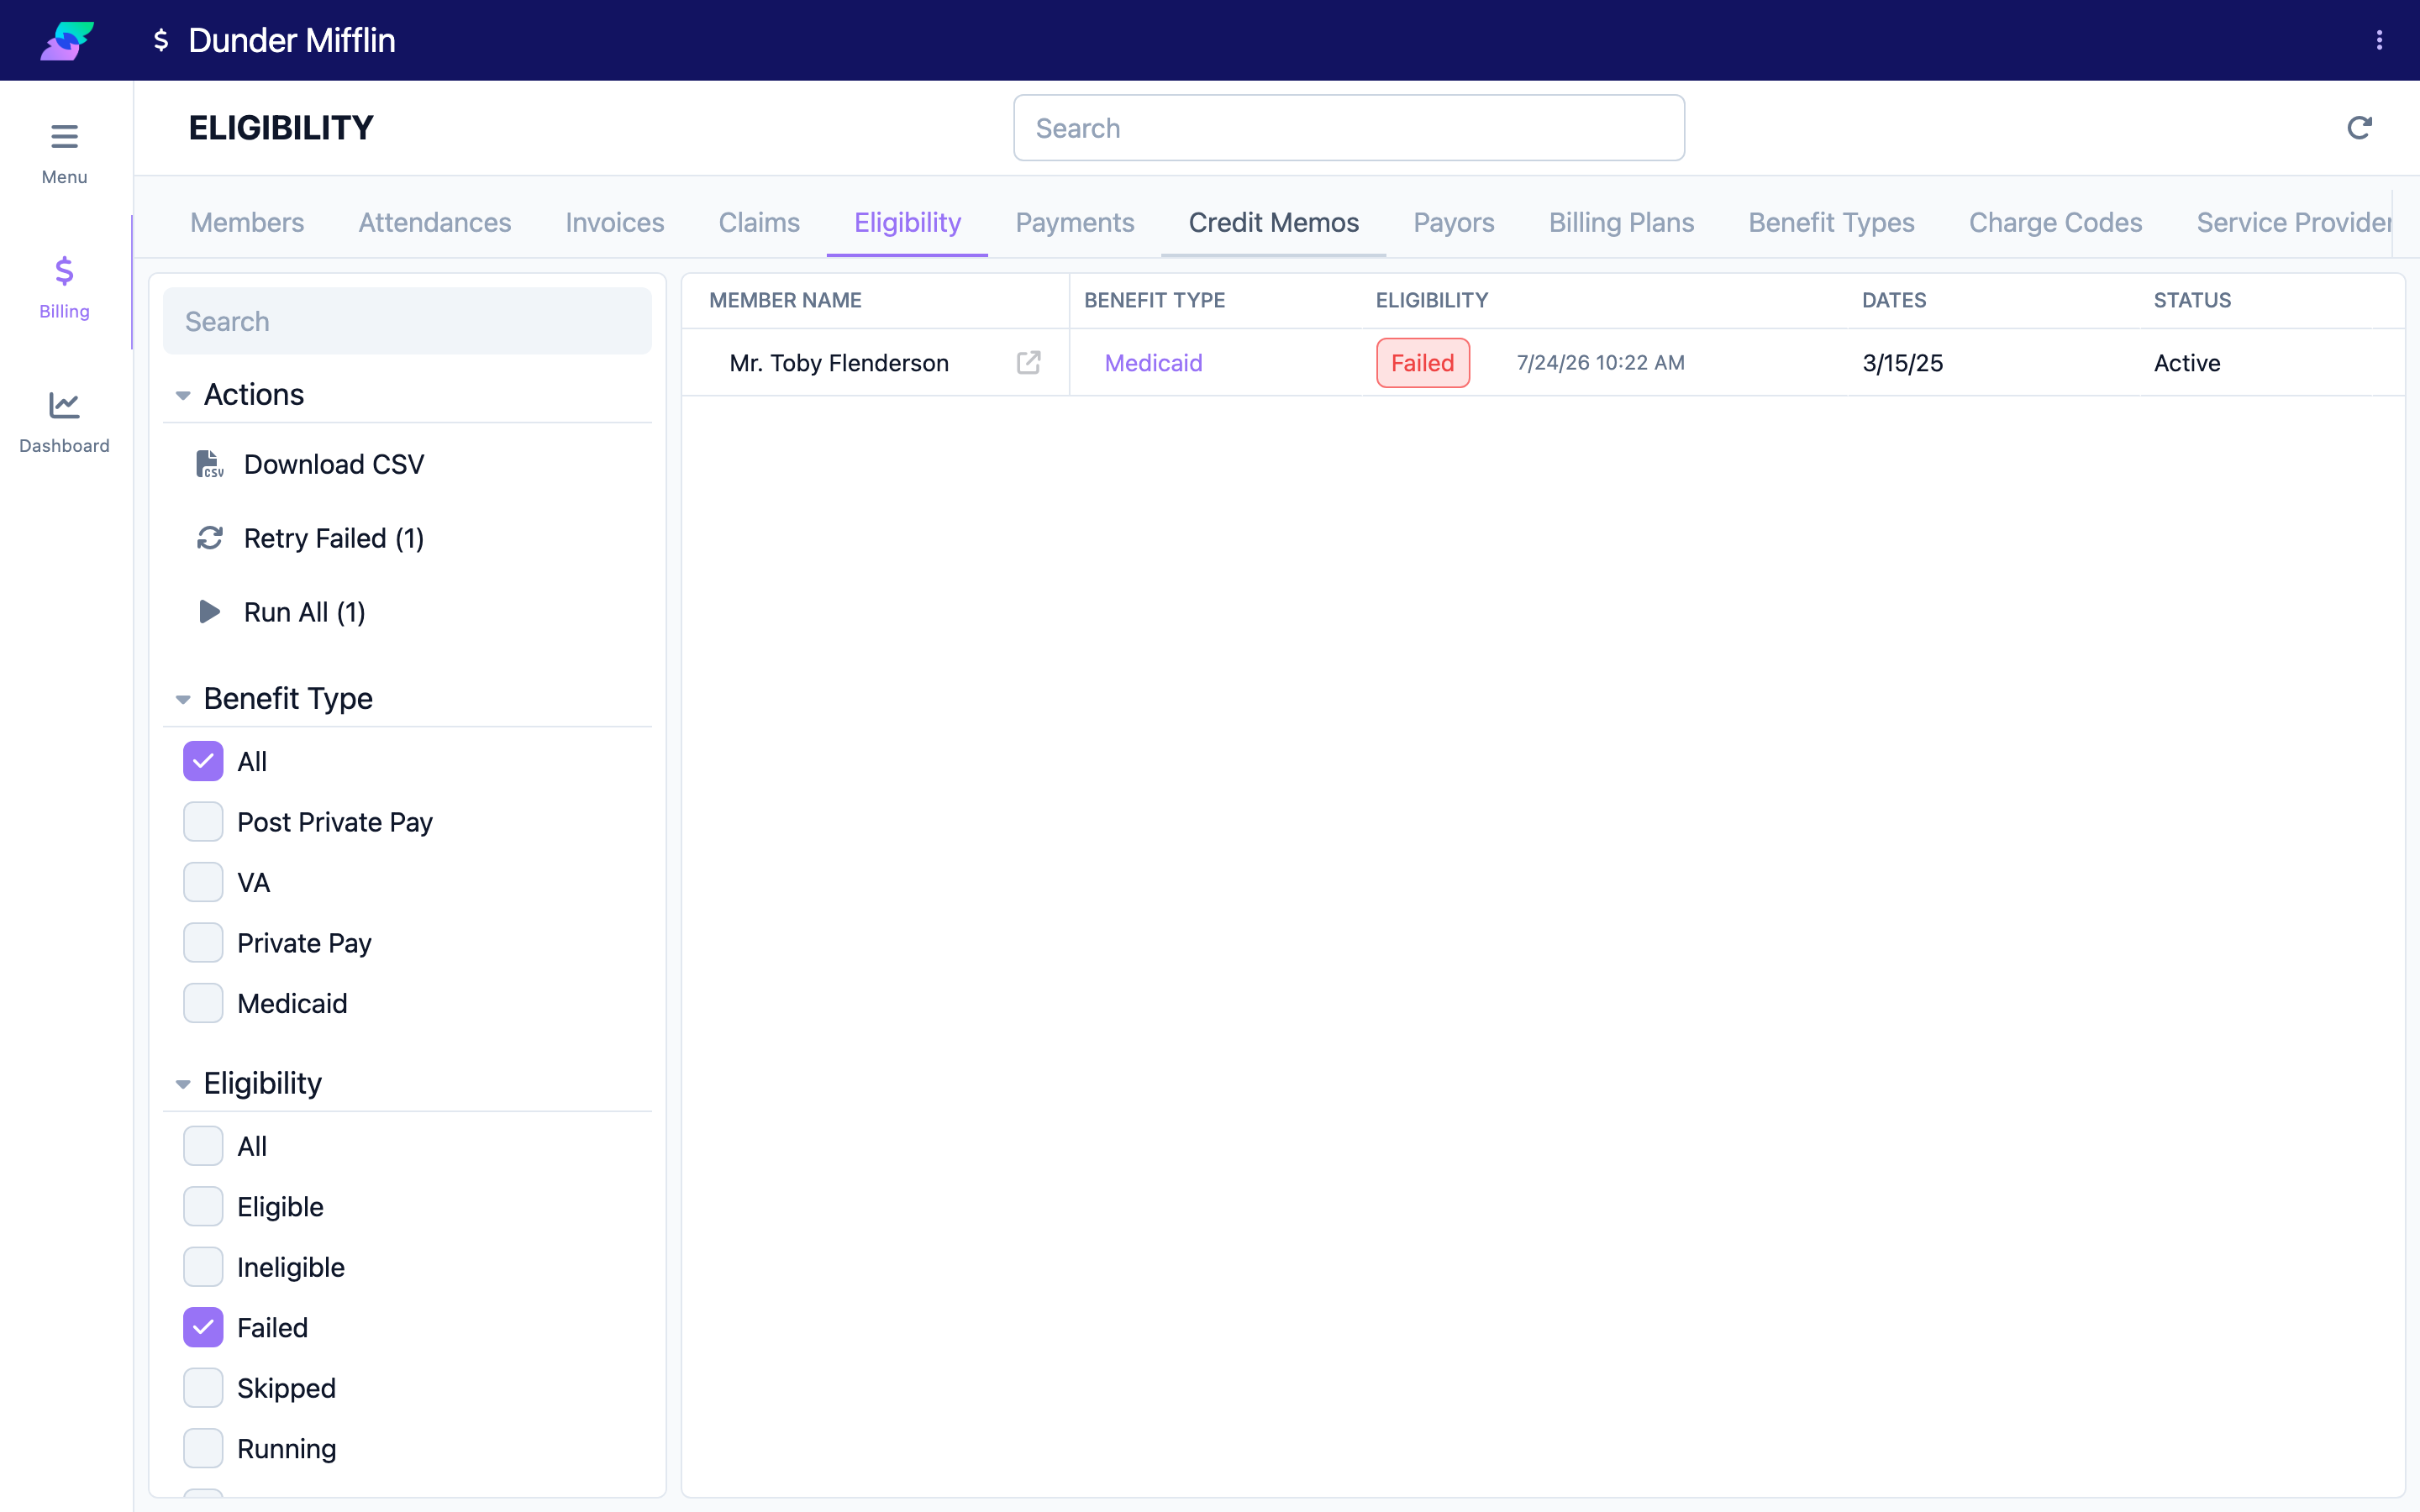The image size is (2420, 1512).
Task: Open the Billing Plans tab
Action: pos(1621,222)
